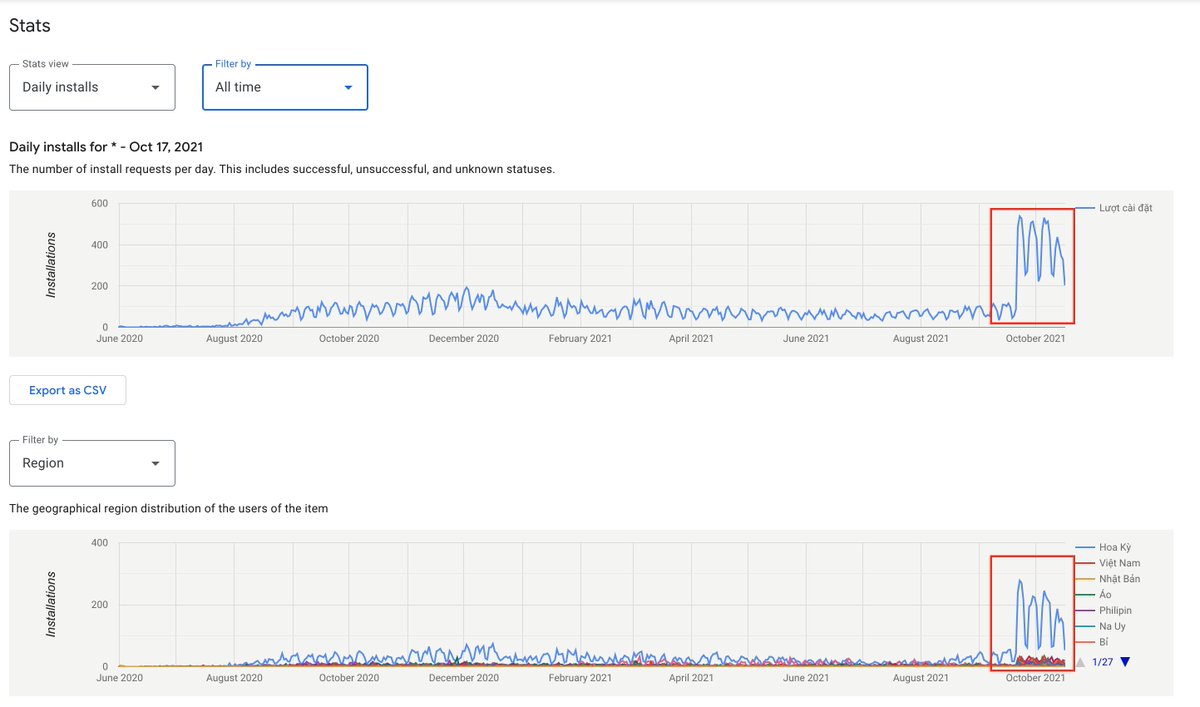Go to next legend page arrow
The width and height of the screenshot is (1200, 707).
coord(1125,661)
